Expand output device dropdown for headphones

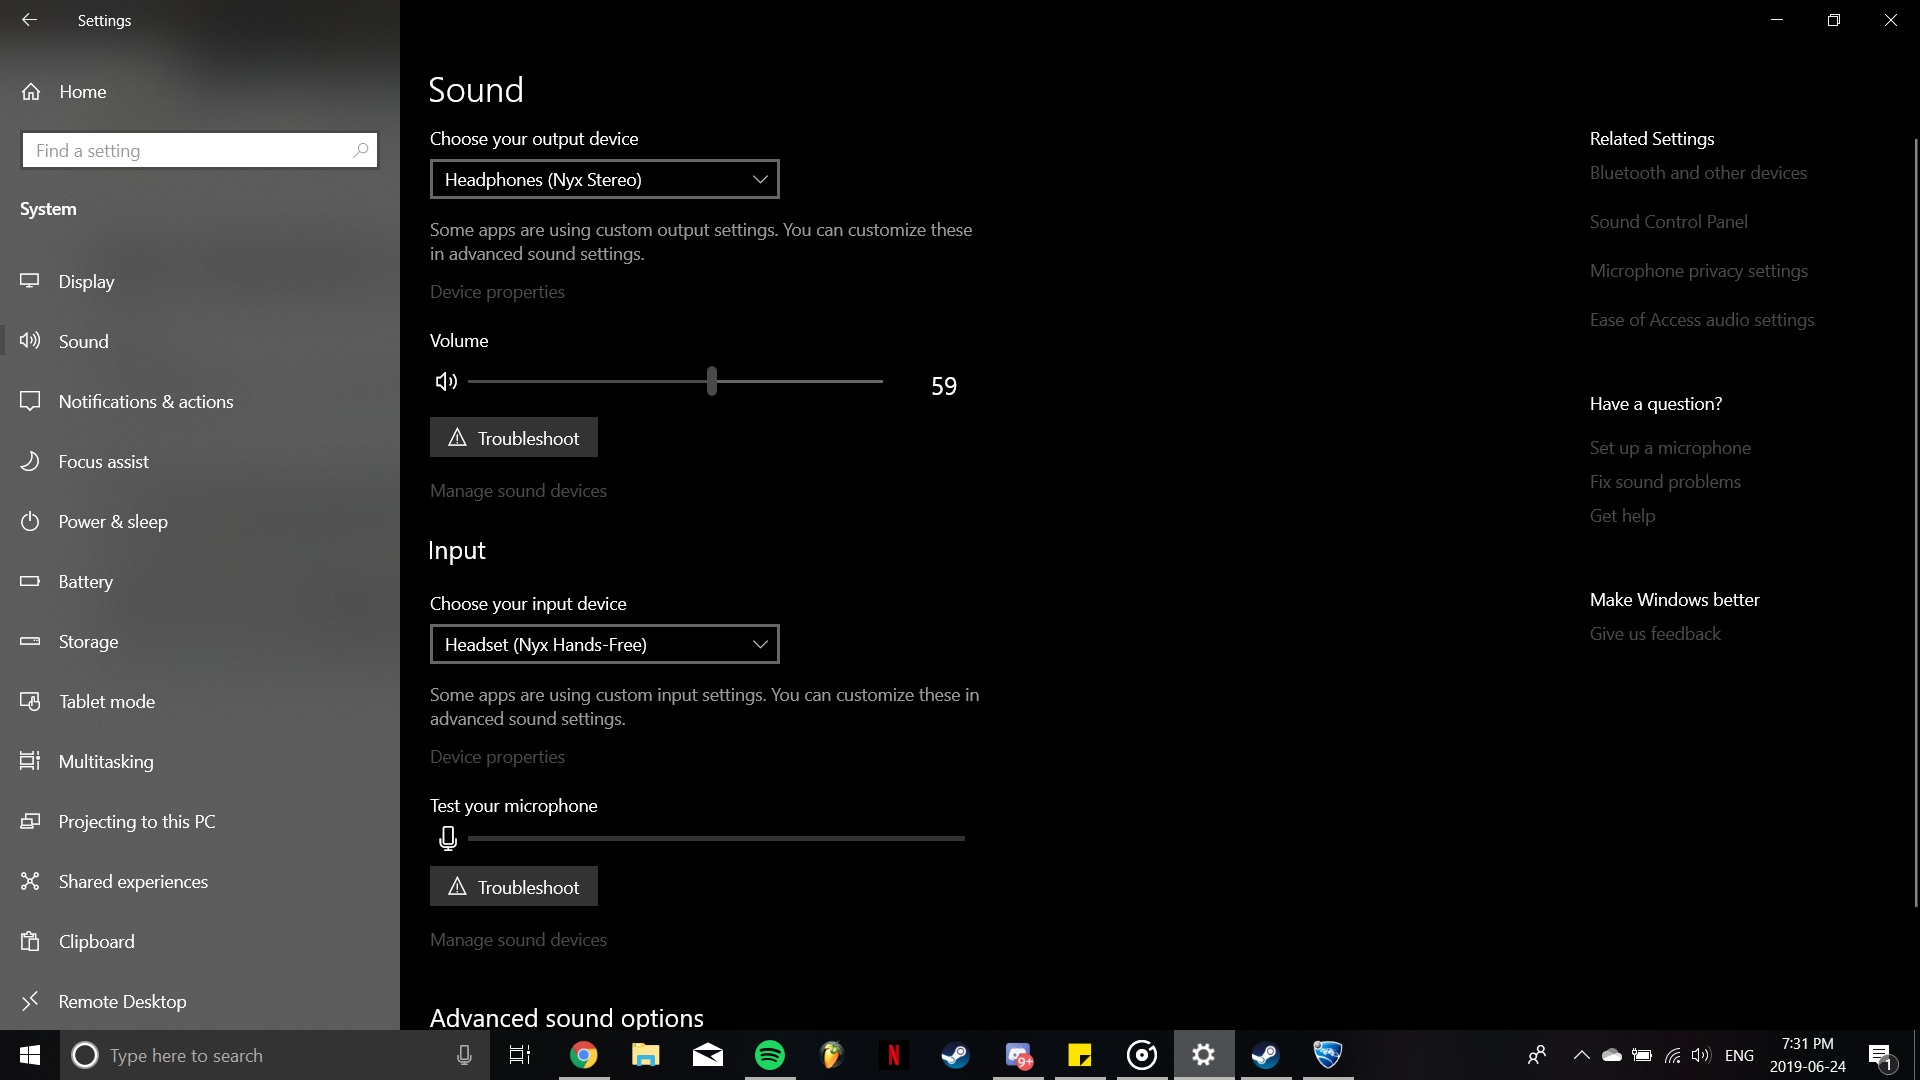point(604,178)
